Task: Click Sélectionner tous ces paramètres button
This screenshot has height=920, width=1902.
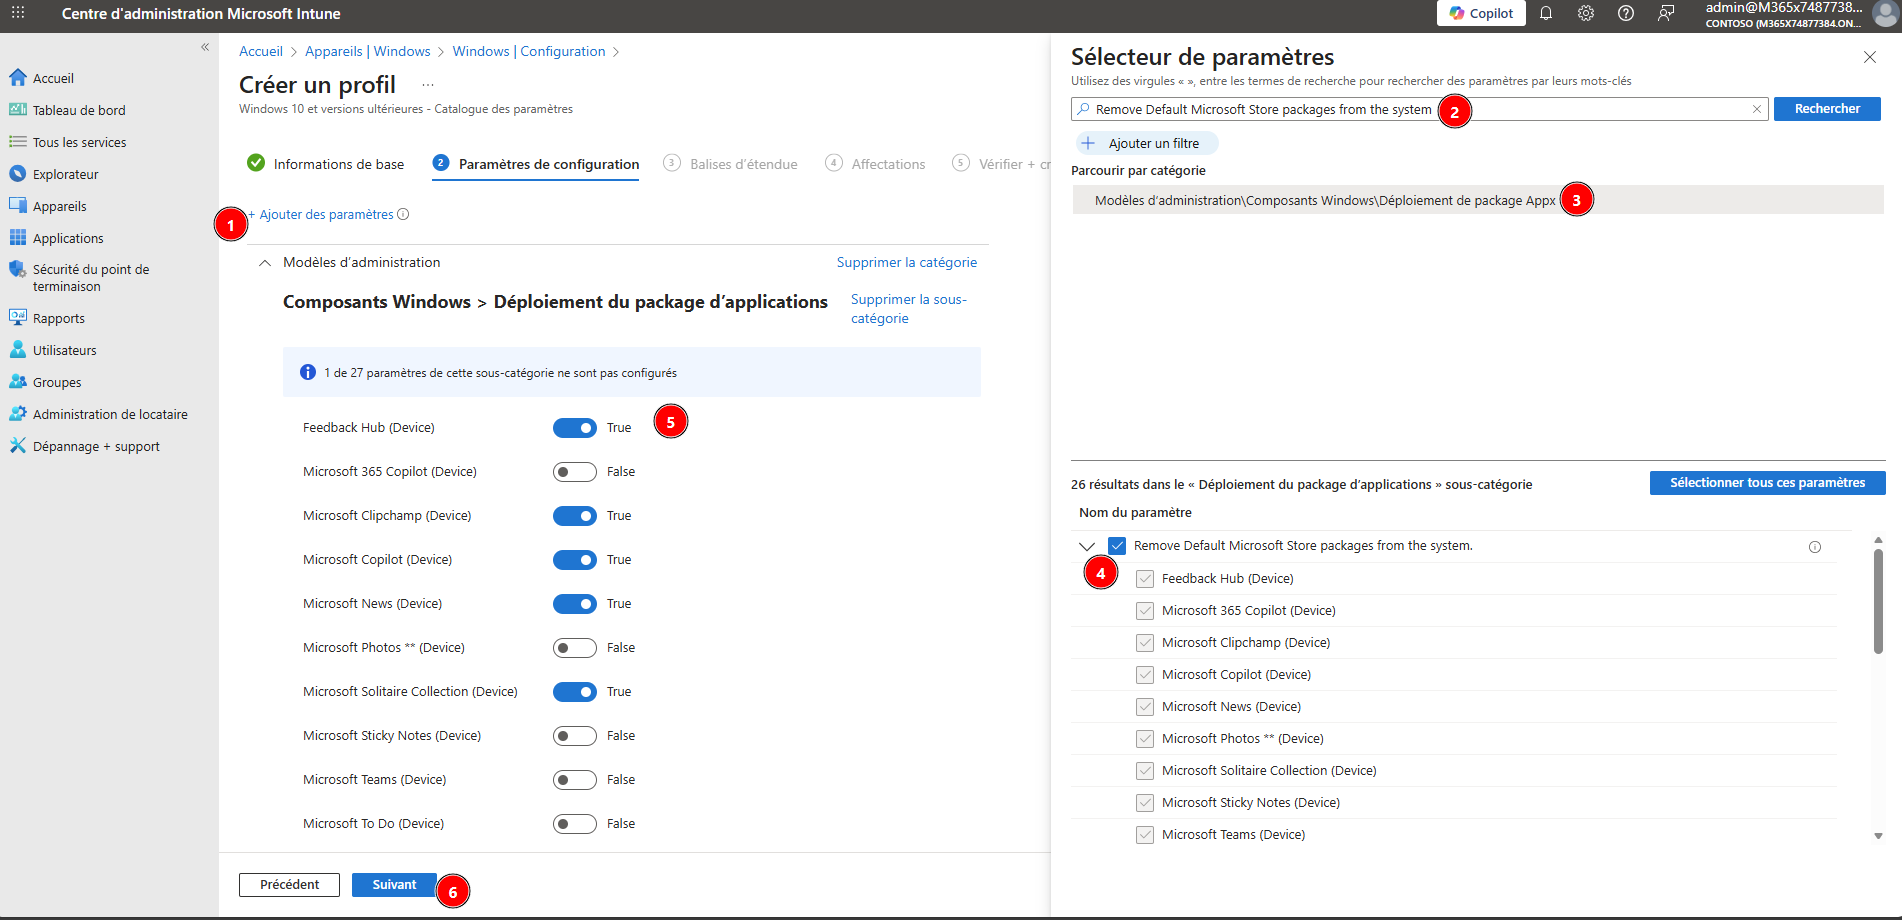Action: coord(1767,483)
